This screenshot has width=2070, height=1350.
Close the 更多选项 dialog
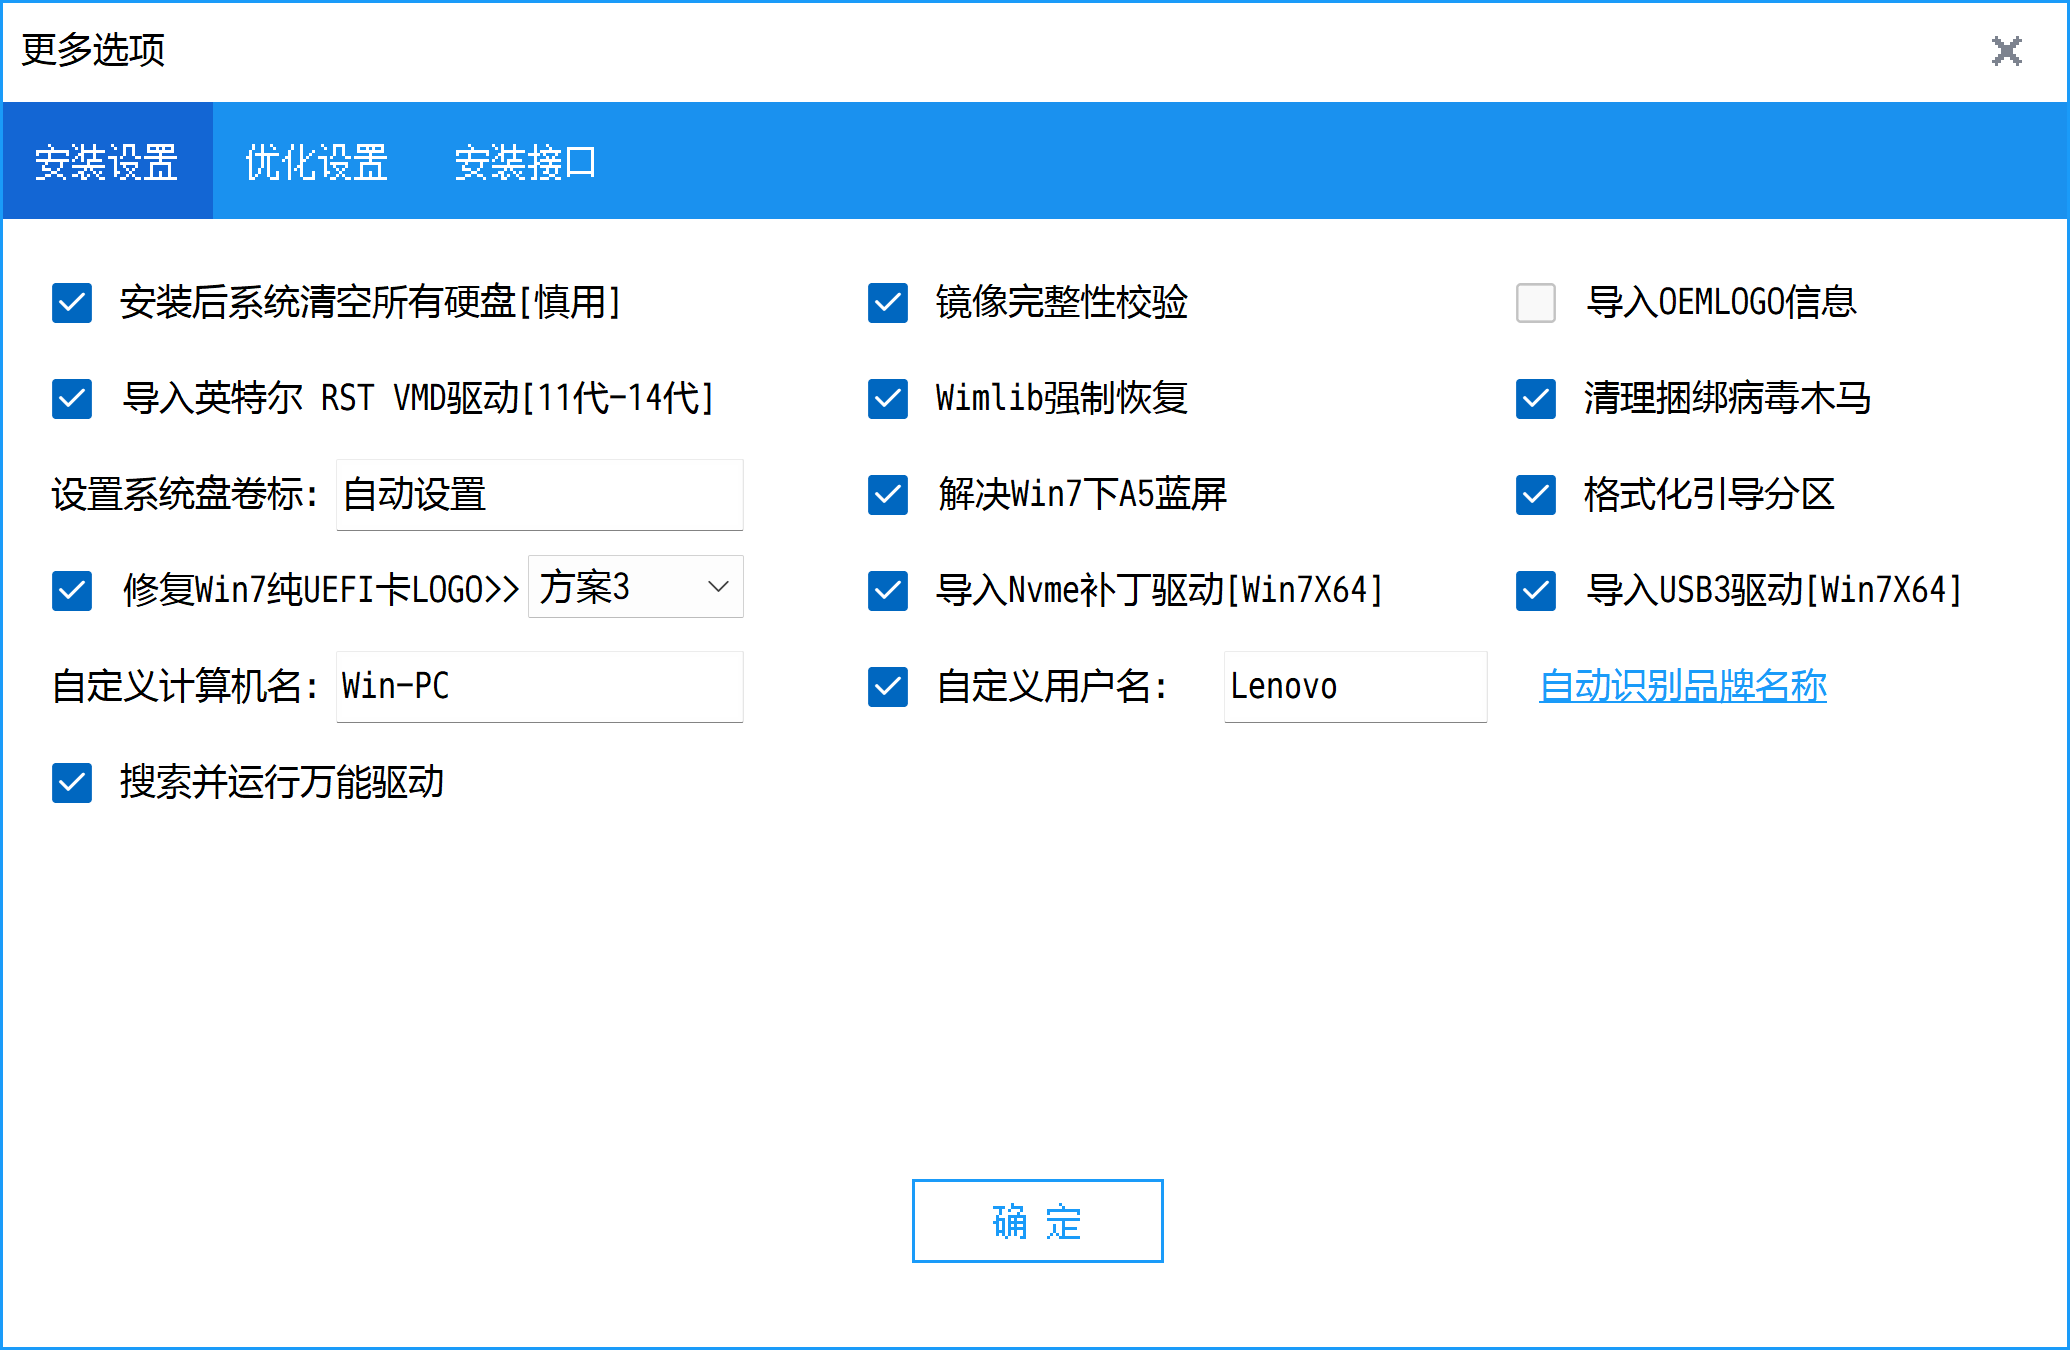[x=2006, y=51]
